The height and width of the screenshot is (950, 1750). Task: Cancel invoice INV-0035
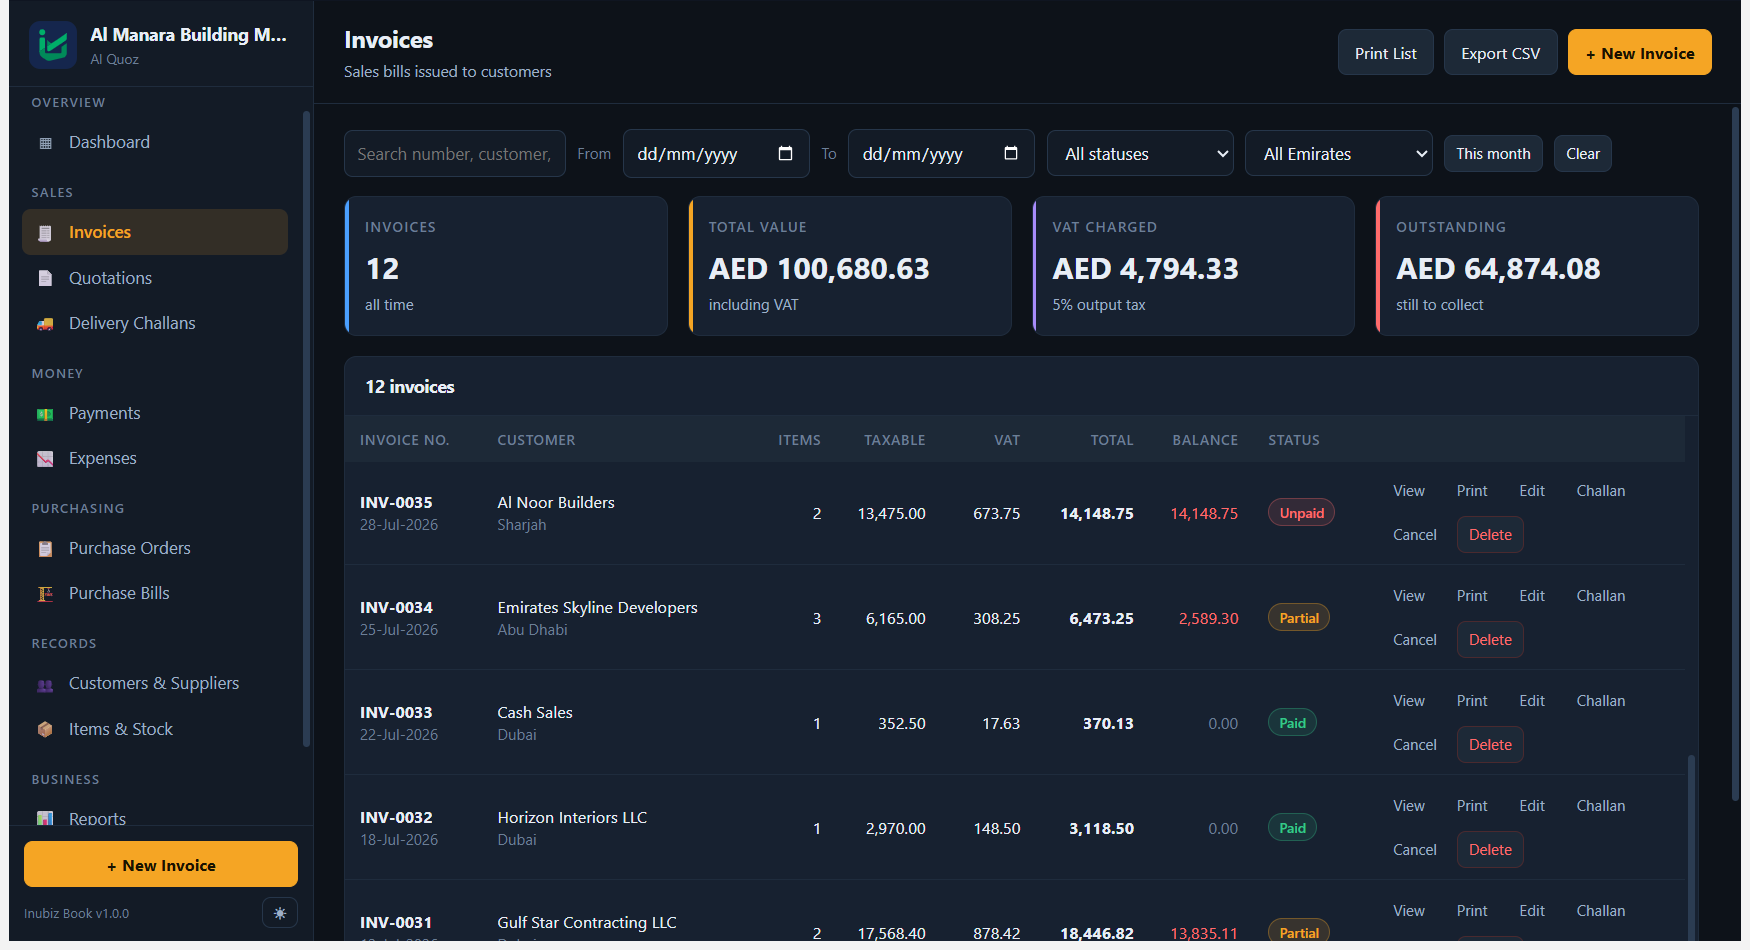click(1415, 535)
